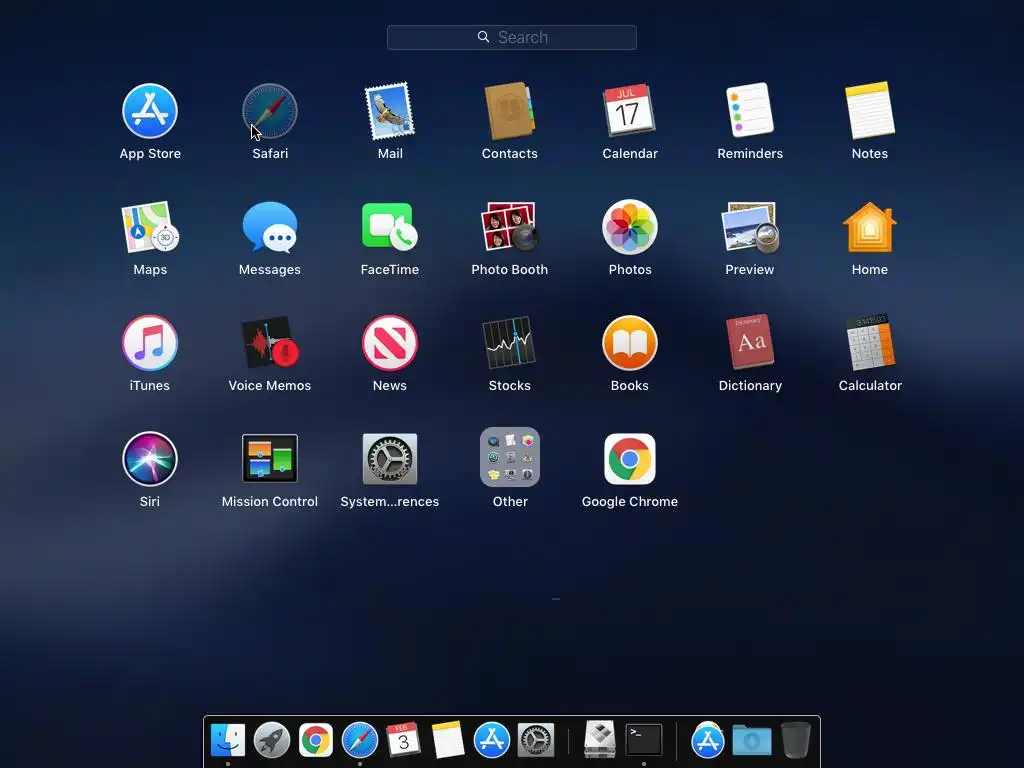Launch the Reminders app
The height and width of the screenshot is (768, 1024).
pyautogui.click(x=750, y=110)
